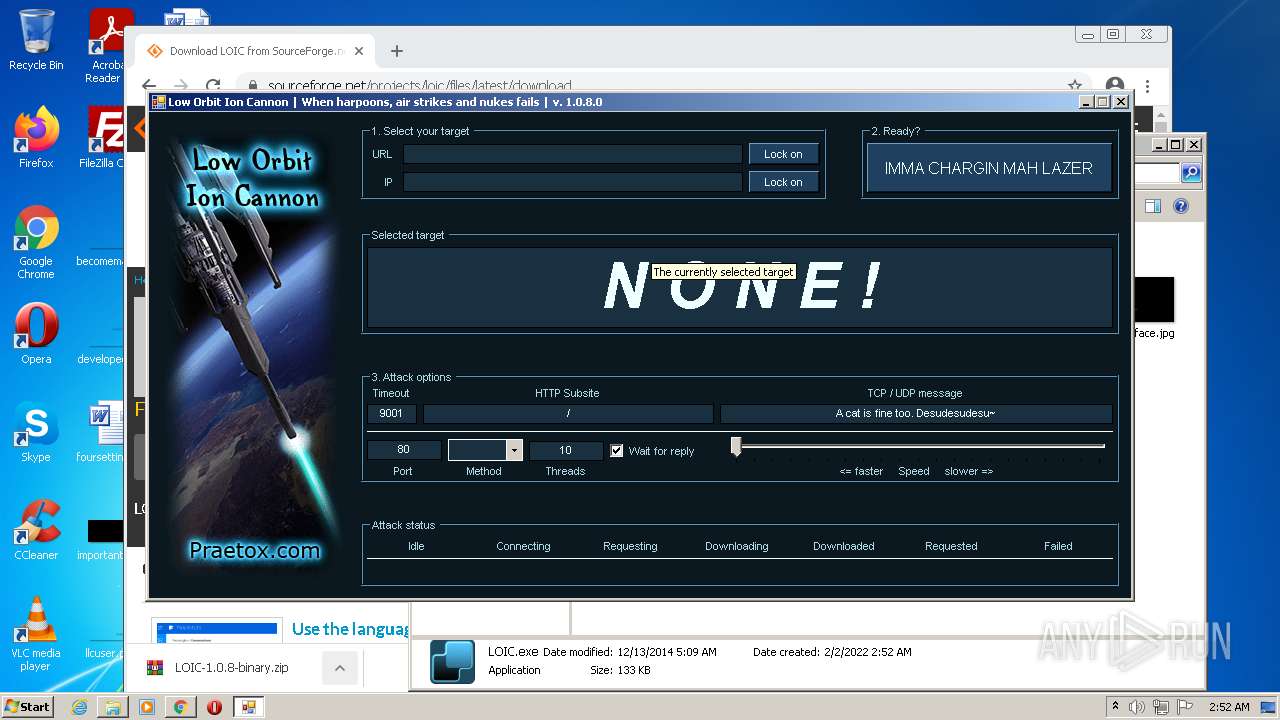Open the CCleaner desktop icon
Image resolution: width=1280 pixels, height=720 pixels.
36,530
